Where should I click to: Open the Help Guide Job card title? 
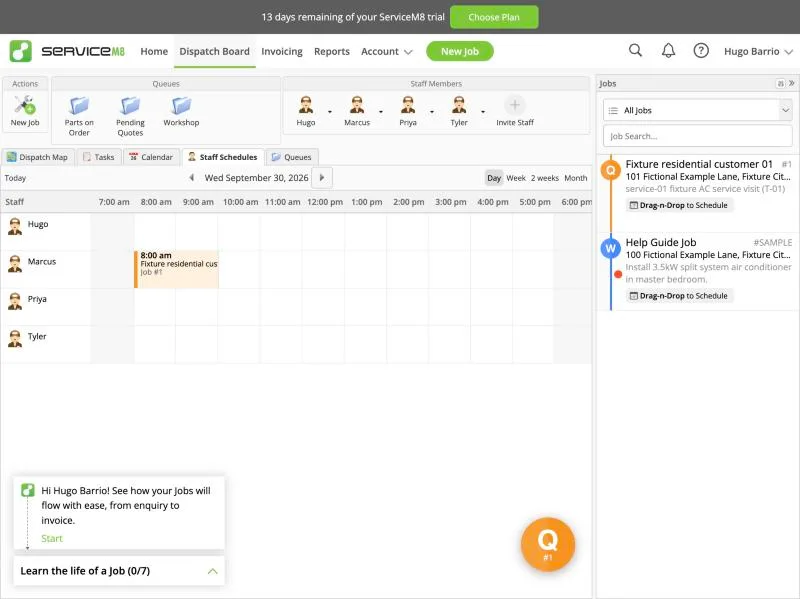coord(661,242)
